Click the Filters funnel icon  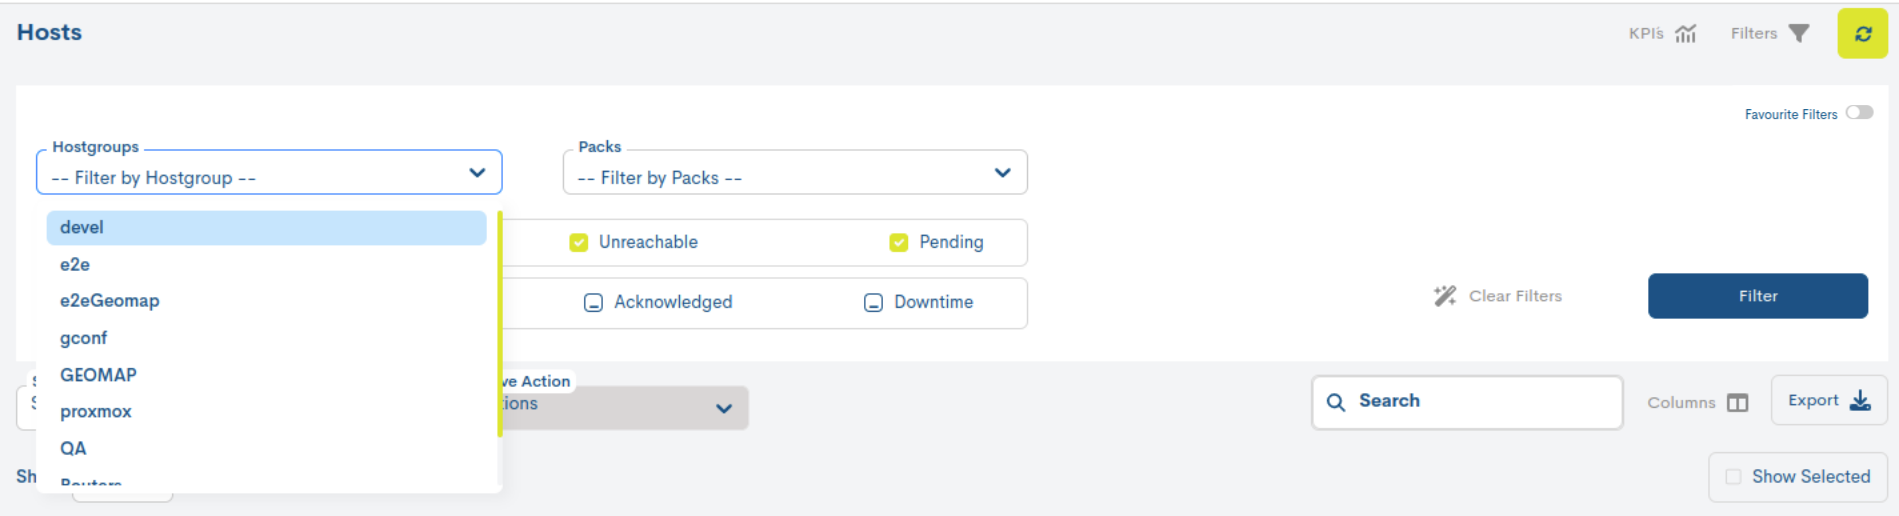(1799, 33)
